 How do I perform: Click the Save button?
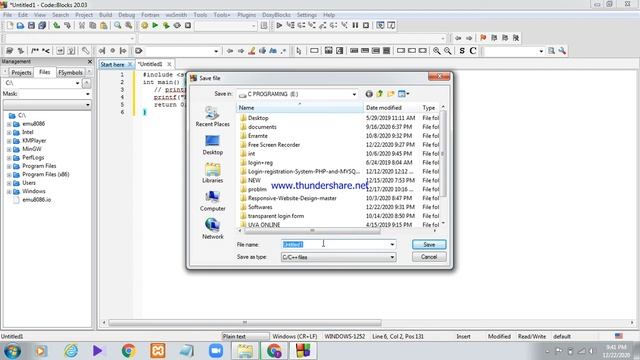click(429, 244)
